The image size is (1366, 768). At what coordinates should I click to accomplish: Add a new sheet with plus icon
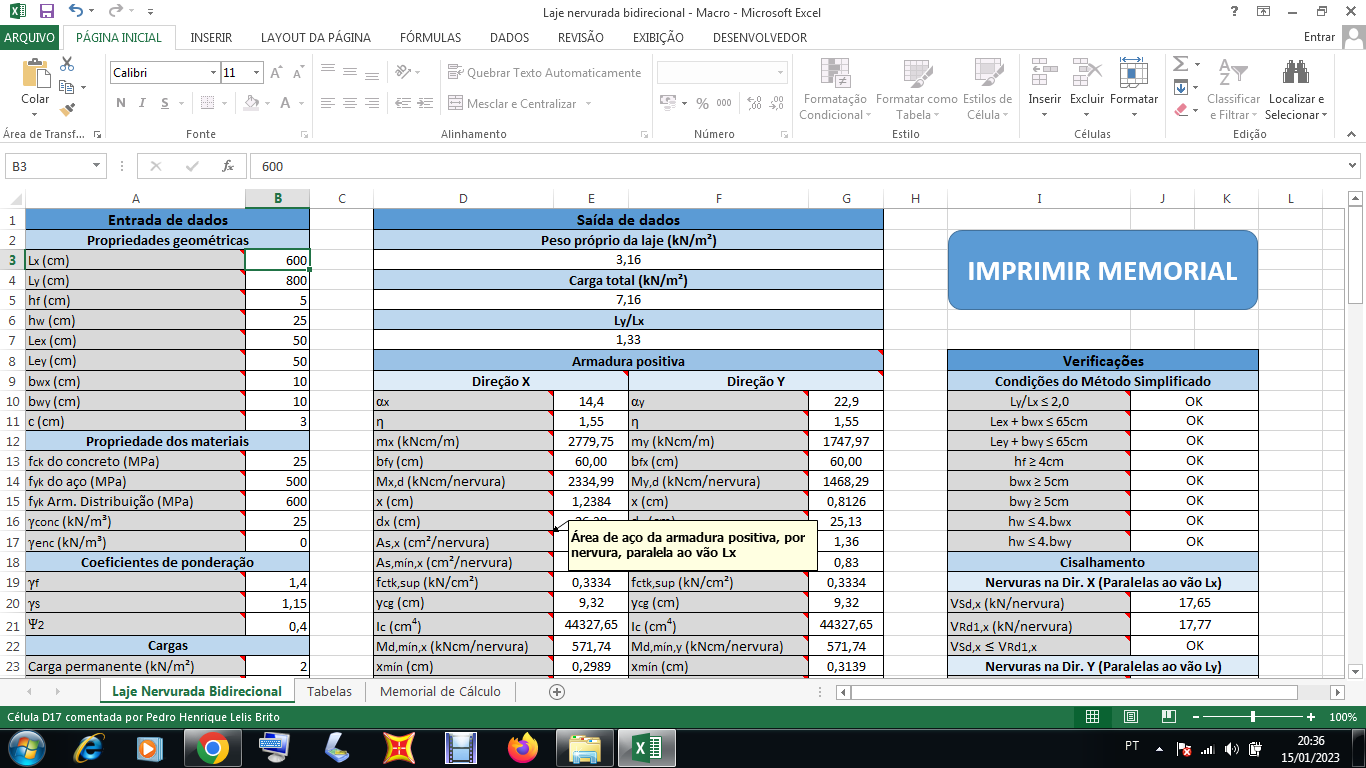pos(557,691)
